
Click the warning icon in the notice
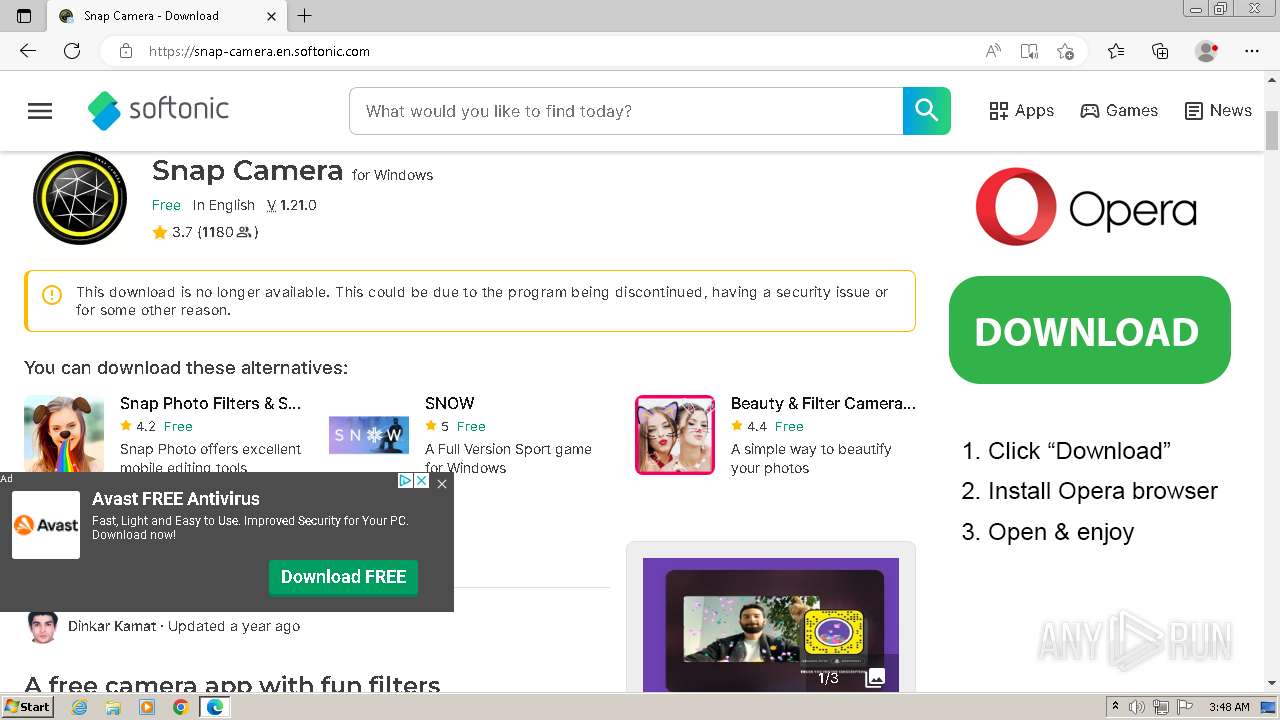point(52,295)
